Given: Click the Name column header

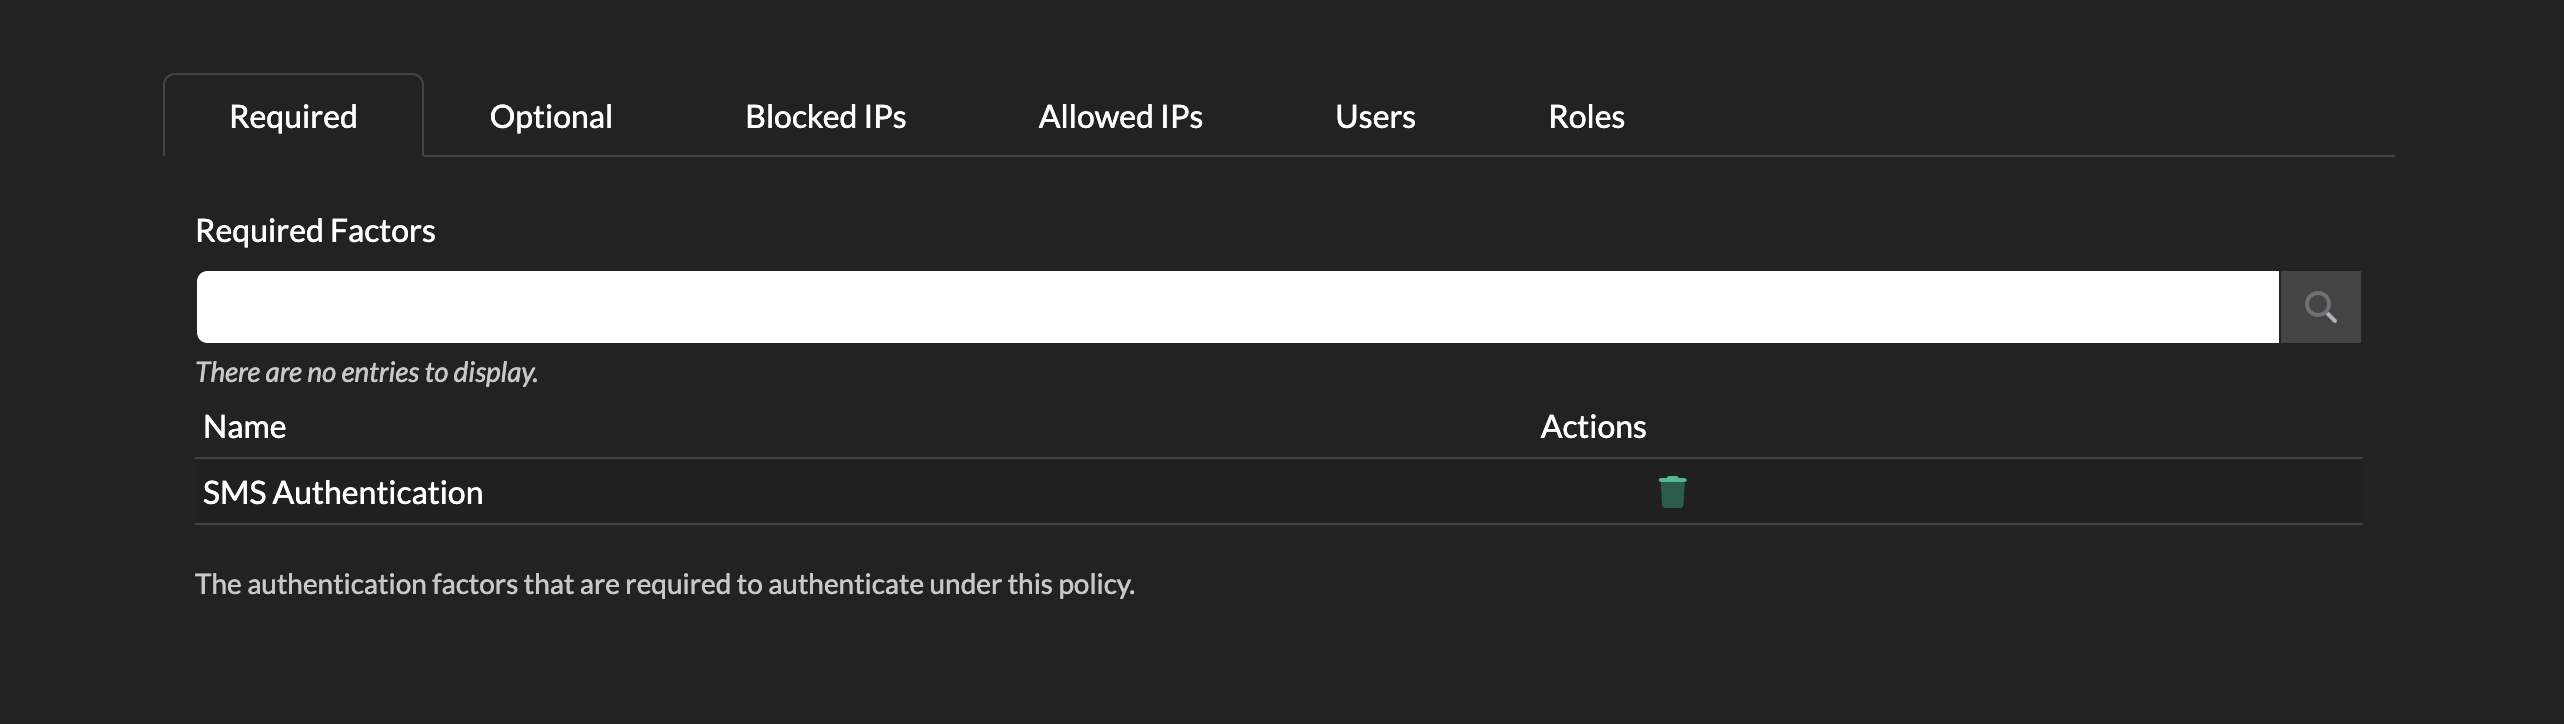Looking at the screenshot, I should click(244, 427).
